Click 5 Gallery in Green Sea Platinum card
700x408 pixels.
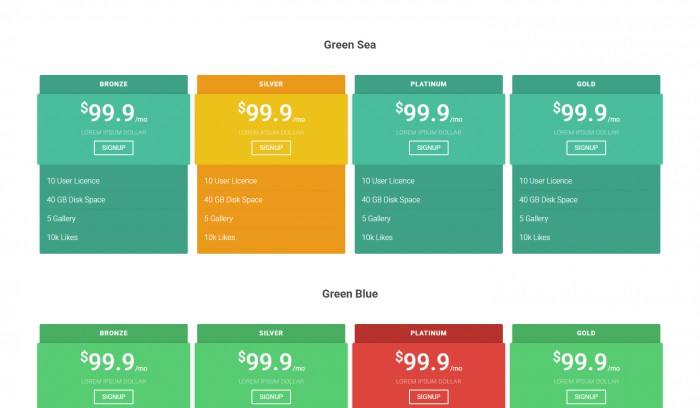[x=376, y=219]
